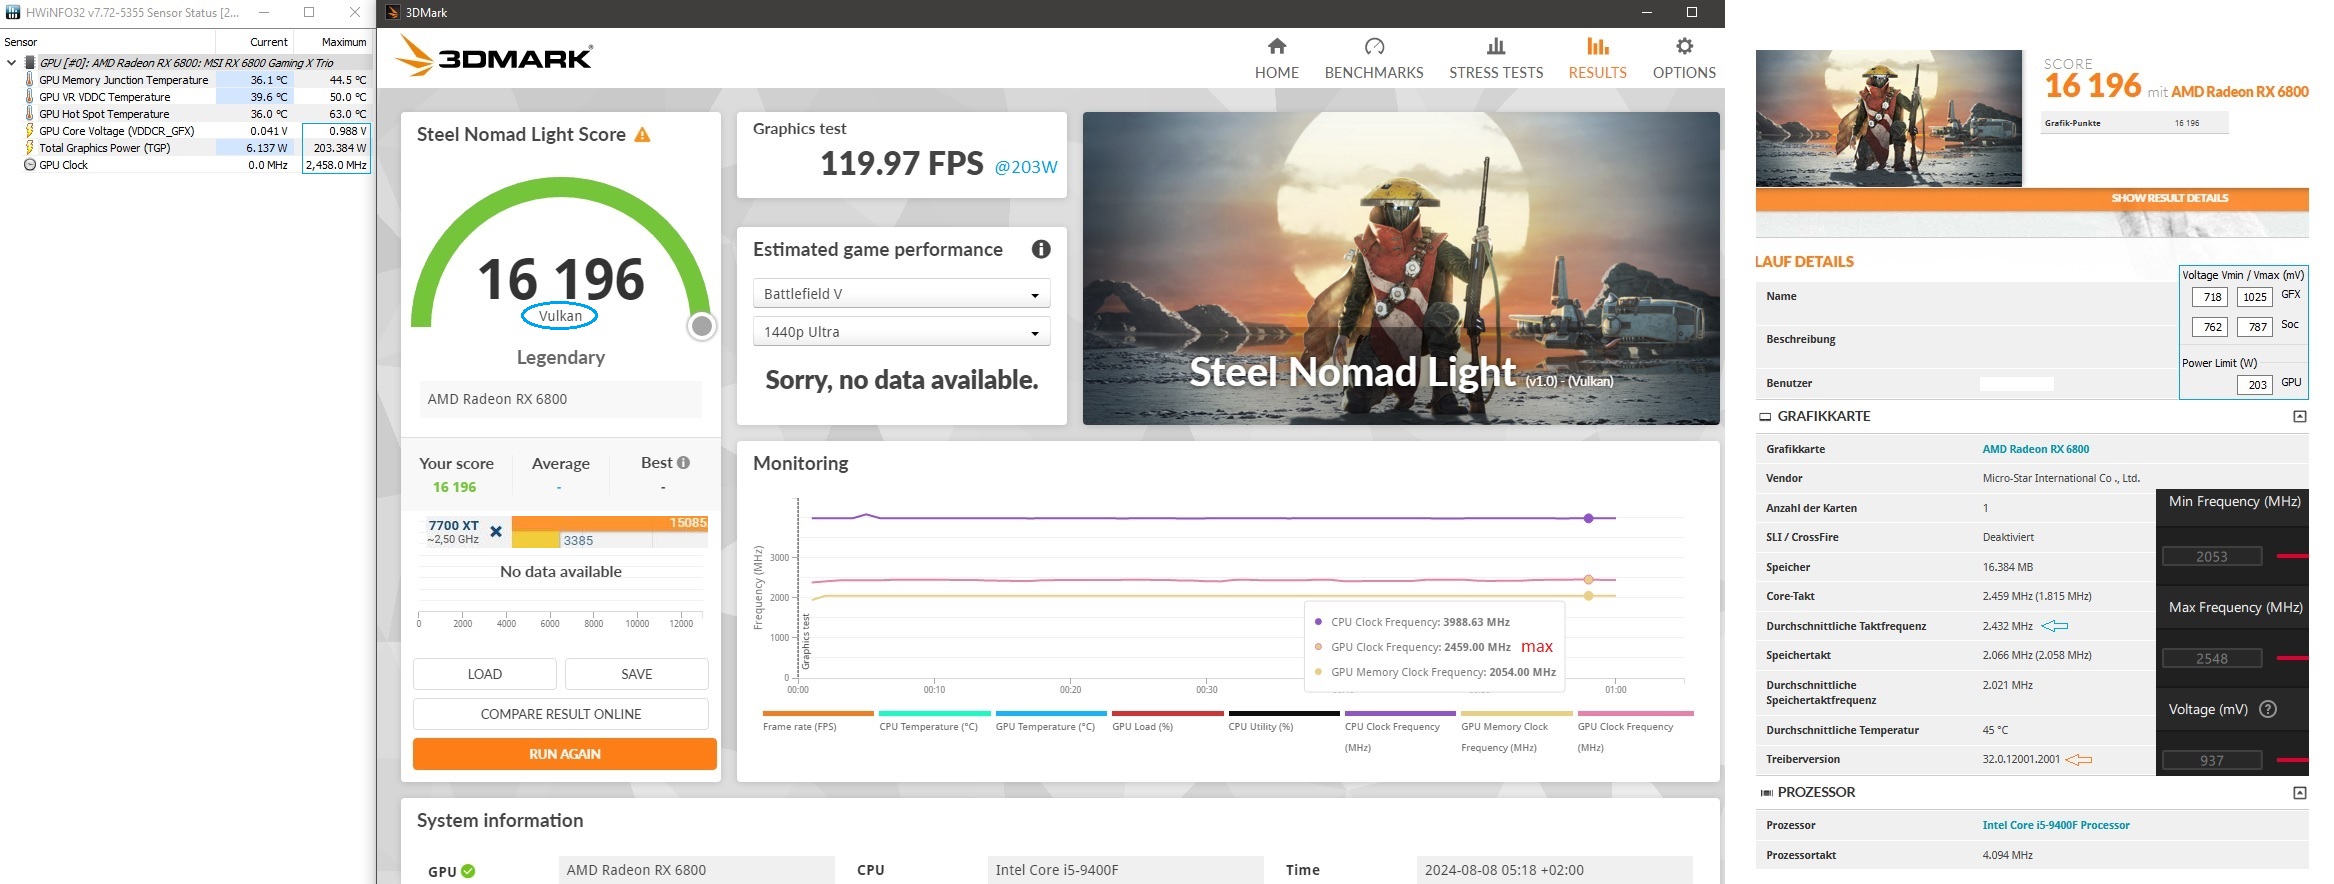This screenshot has width=2334, height=884.
Task: Click the Steel Nomad Light result thumbnail on the right
Action: [x=1888, y=118]
